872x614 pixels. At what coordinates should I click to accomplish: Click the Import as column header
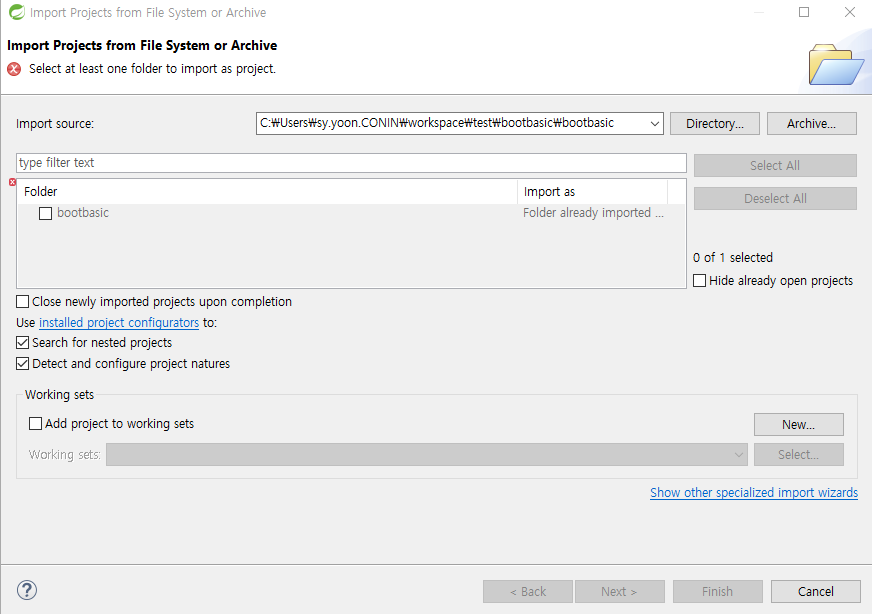(x=593, y=192)
